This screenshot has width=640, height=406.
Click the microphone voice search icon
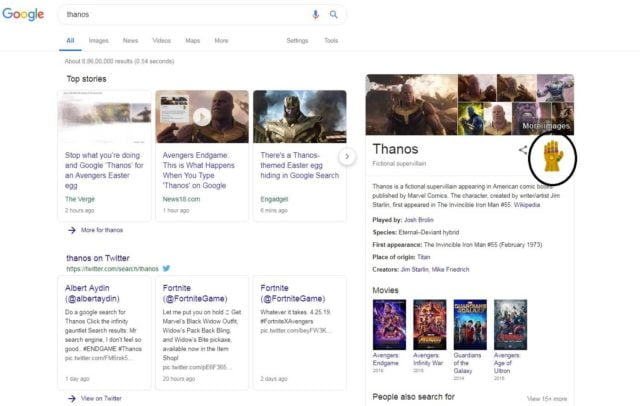[x=316, y=15]
